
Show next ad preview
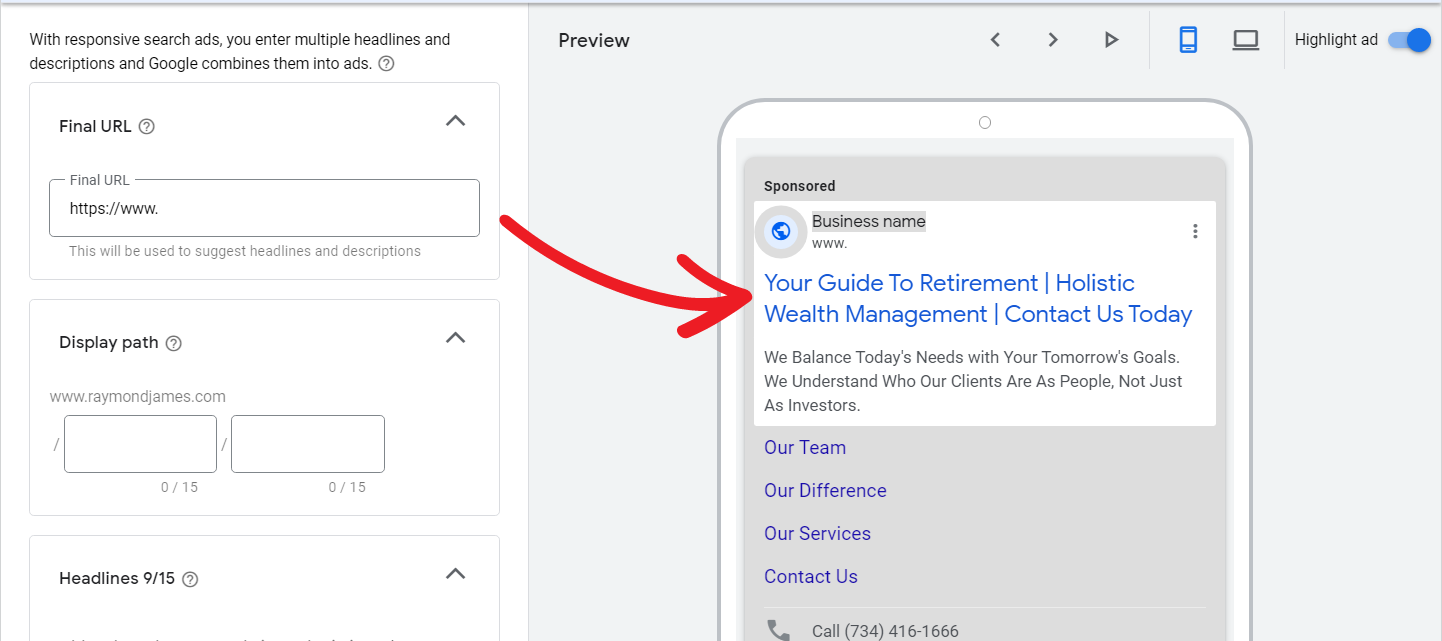click(1053, 40)
